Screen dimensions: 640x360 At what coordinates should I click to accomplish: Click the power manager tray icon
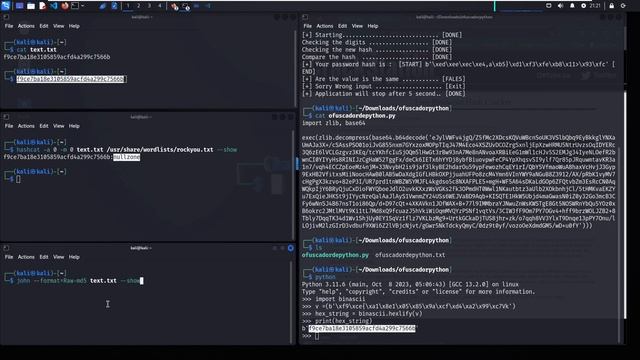(x=583, y=6)
